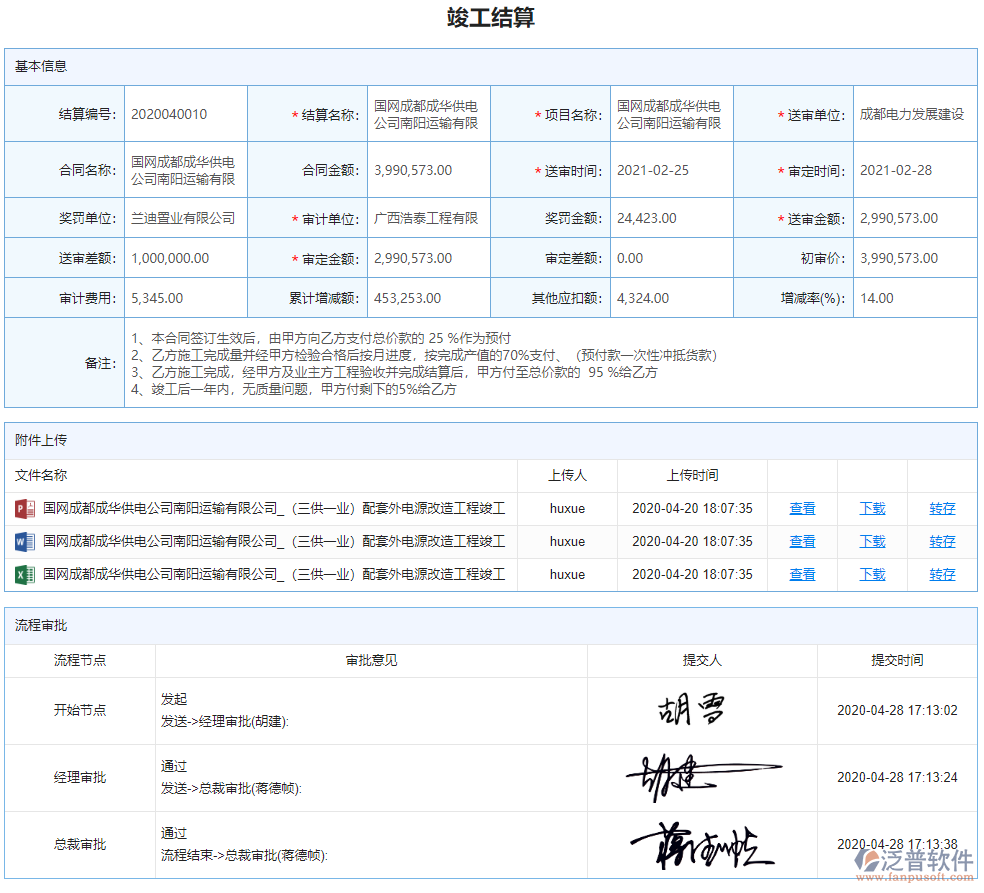Image resolution: width=984 pixels, height=893 pixels.
Task: Click 胡雪 signature in 开始节点 row
Action: pyautogui.click(x=692, y=708)
